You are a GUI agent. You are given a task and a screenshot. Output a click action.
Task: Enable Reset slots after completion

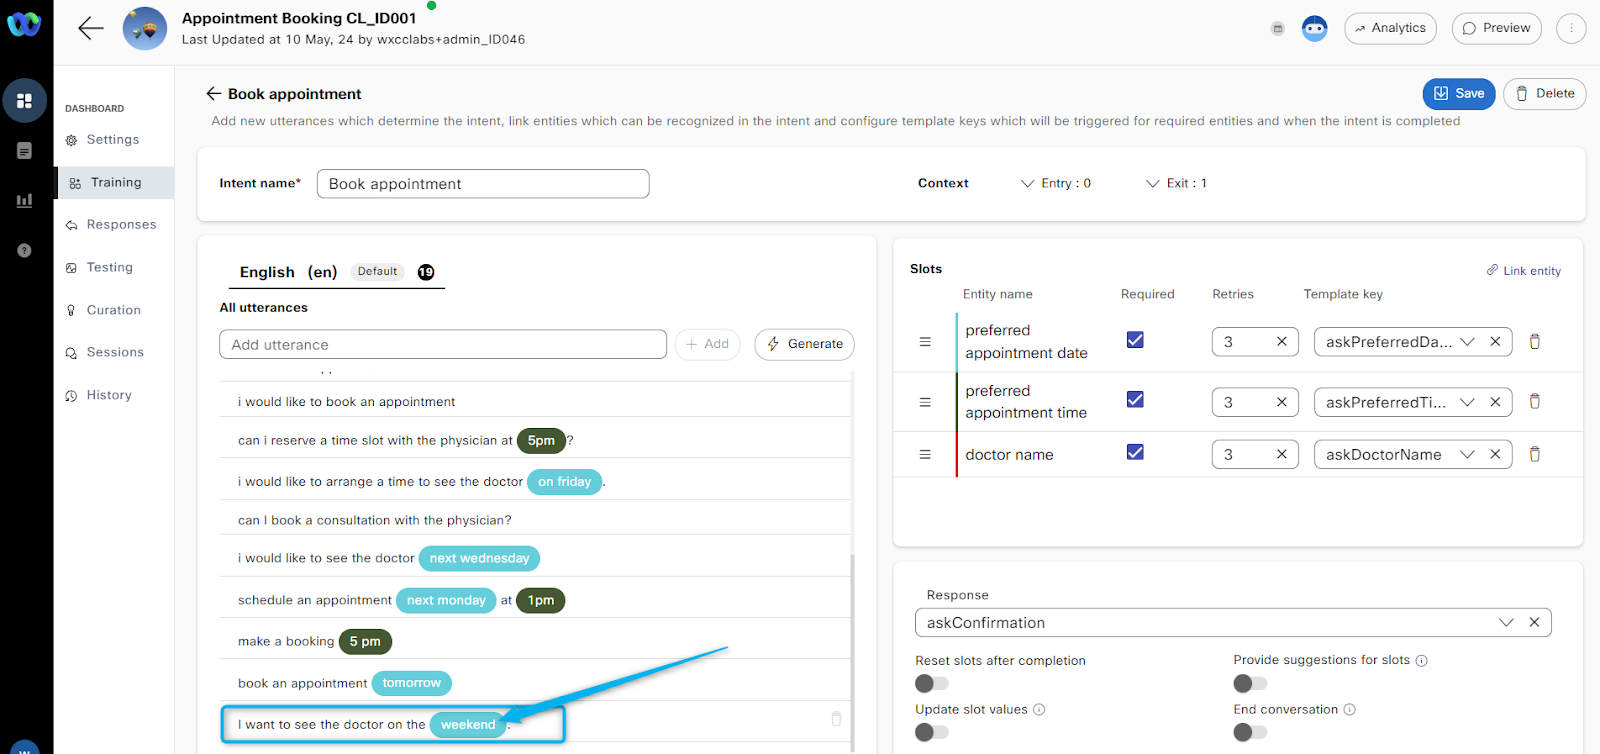click(x=931, y=683)
